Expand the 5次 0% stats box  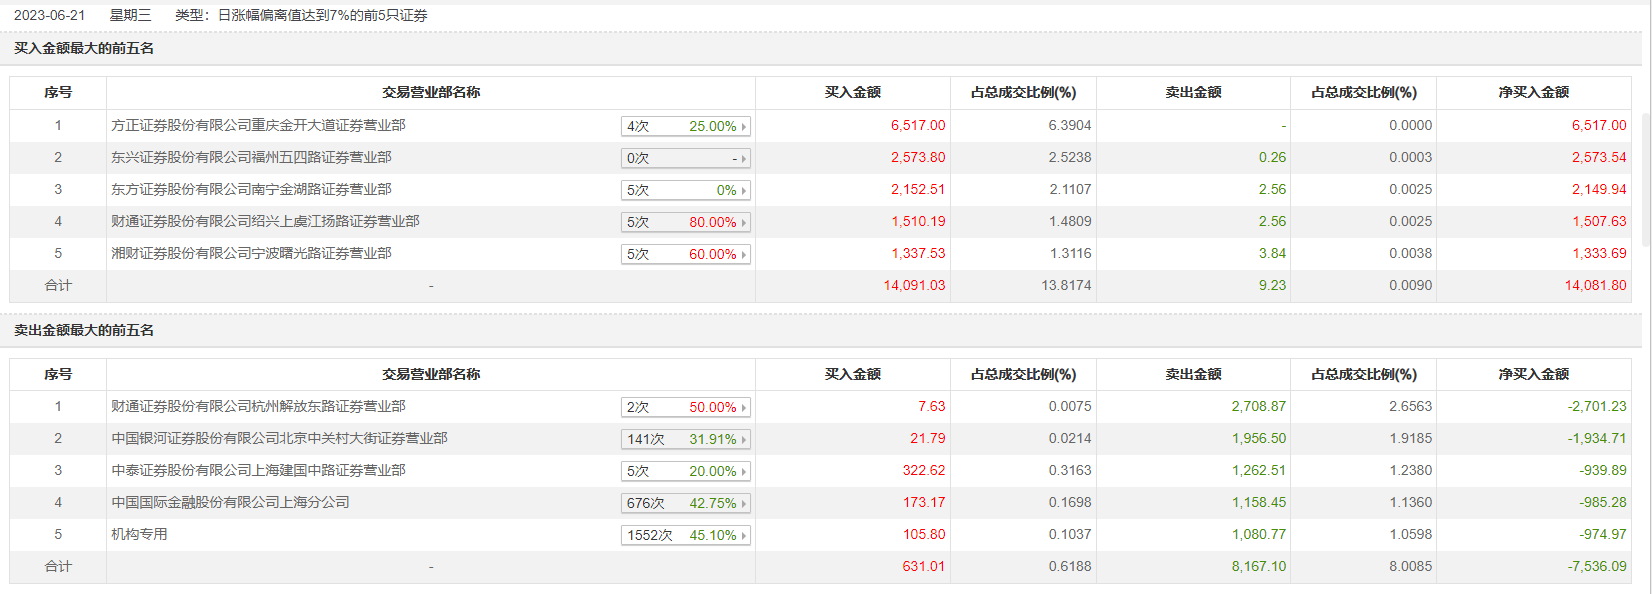685,190
